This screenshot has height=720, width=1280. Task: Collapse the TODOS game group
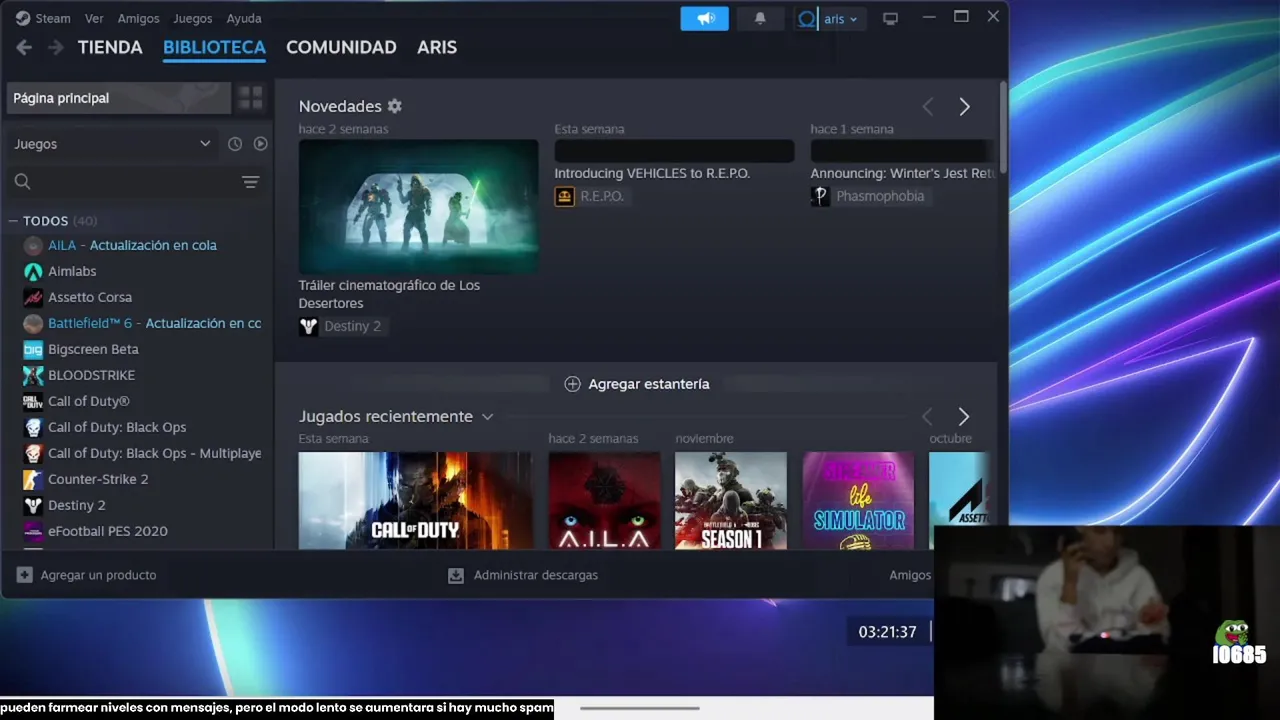14,221
